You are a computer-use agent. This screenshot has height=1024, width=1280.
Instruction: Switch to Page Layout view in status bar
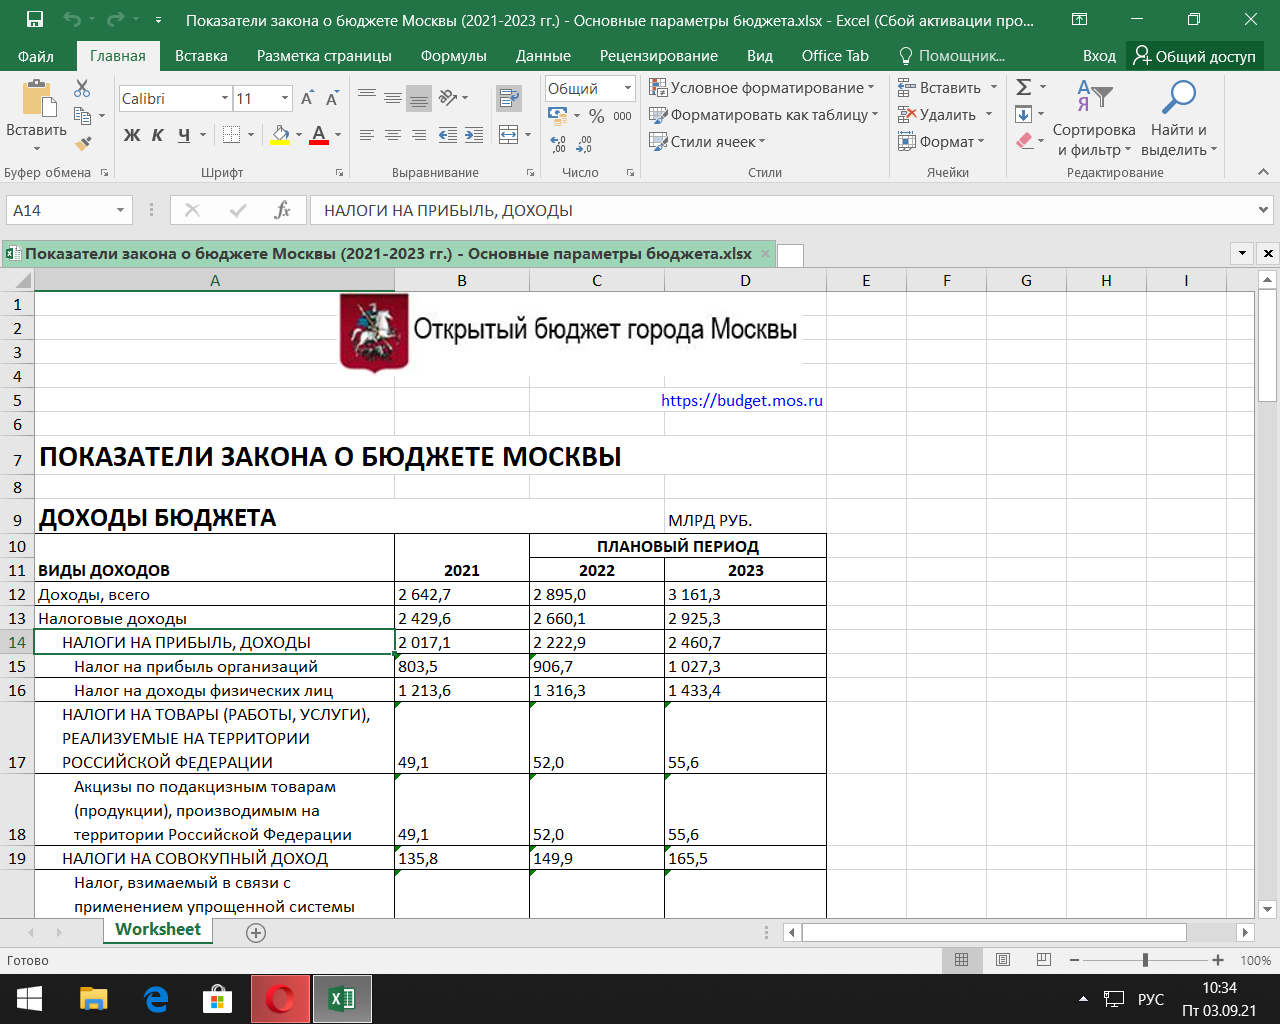(1003, 960)
